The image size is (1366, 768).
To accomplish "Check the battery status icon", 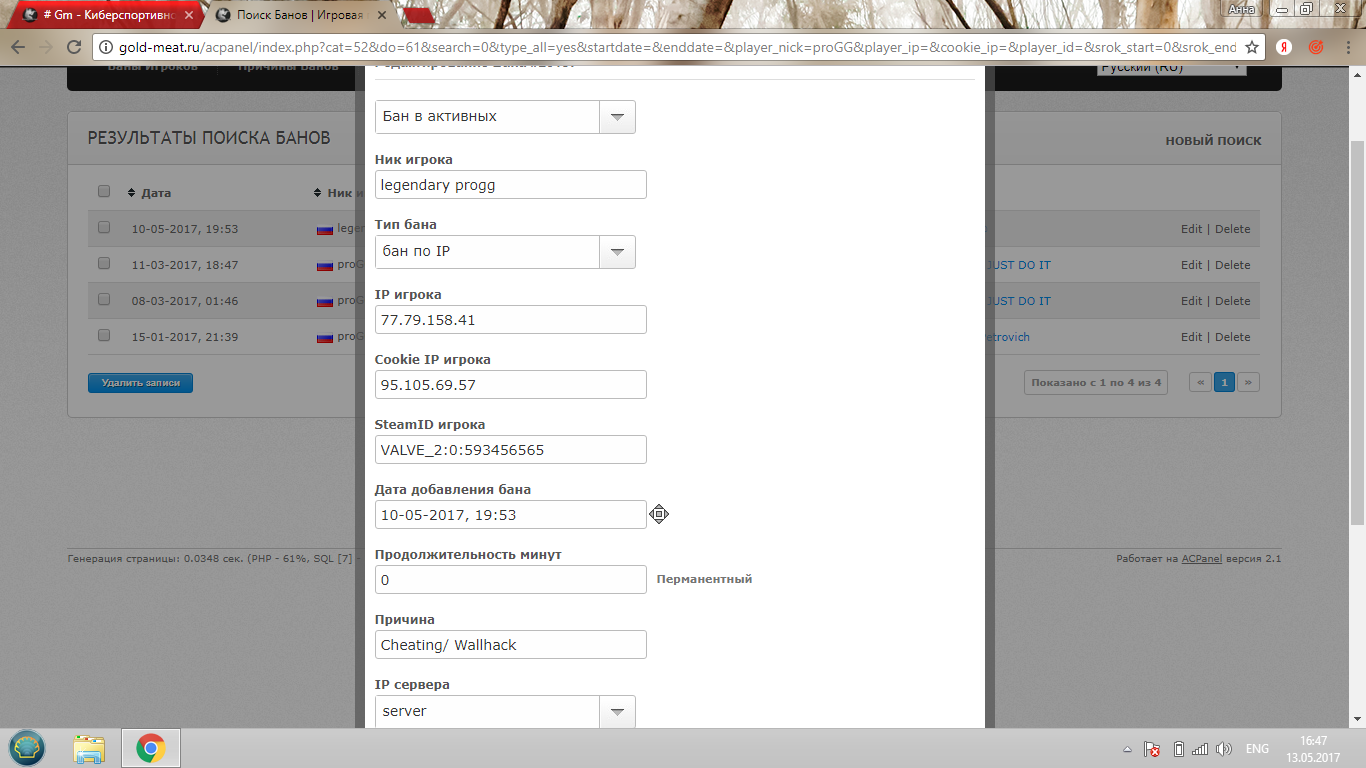I will [x=1178, y=749].
